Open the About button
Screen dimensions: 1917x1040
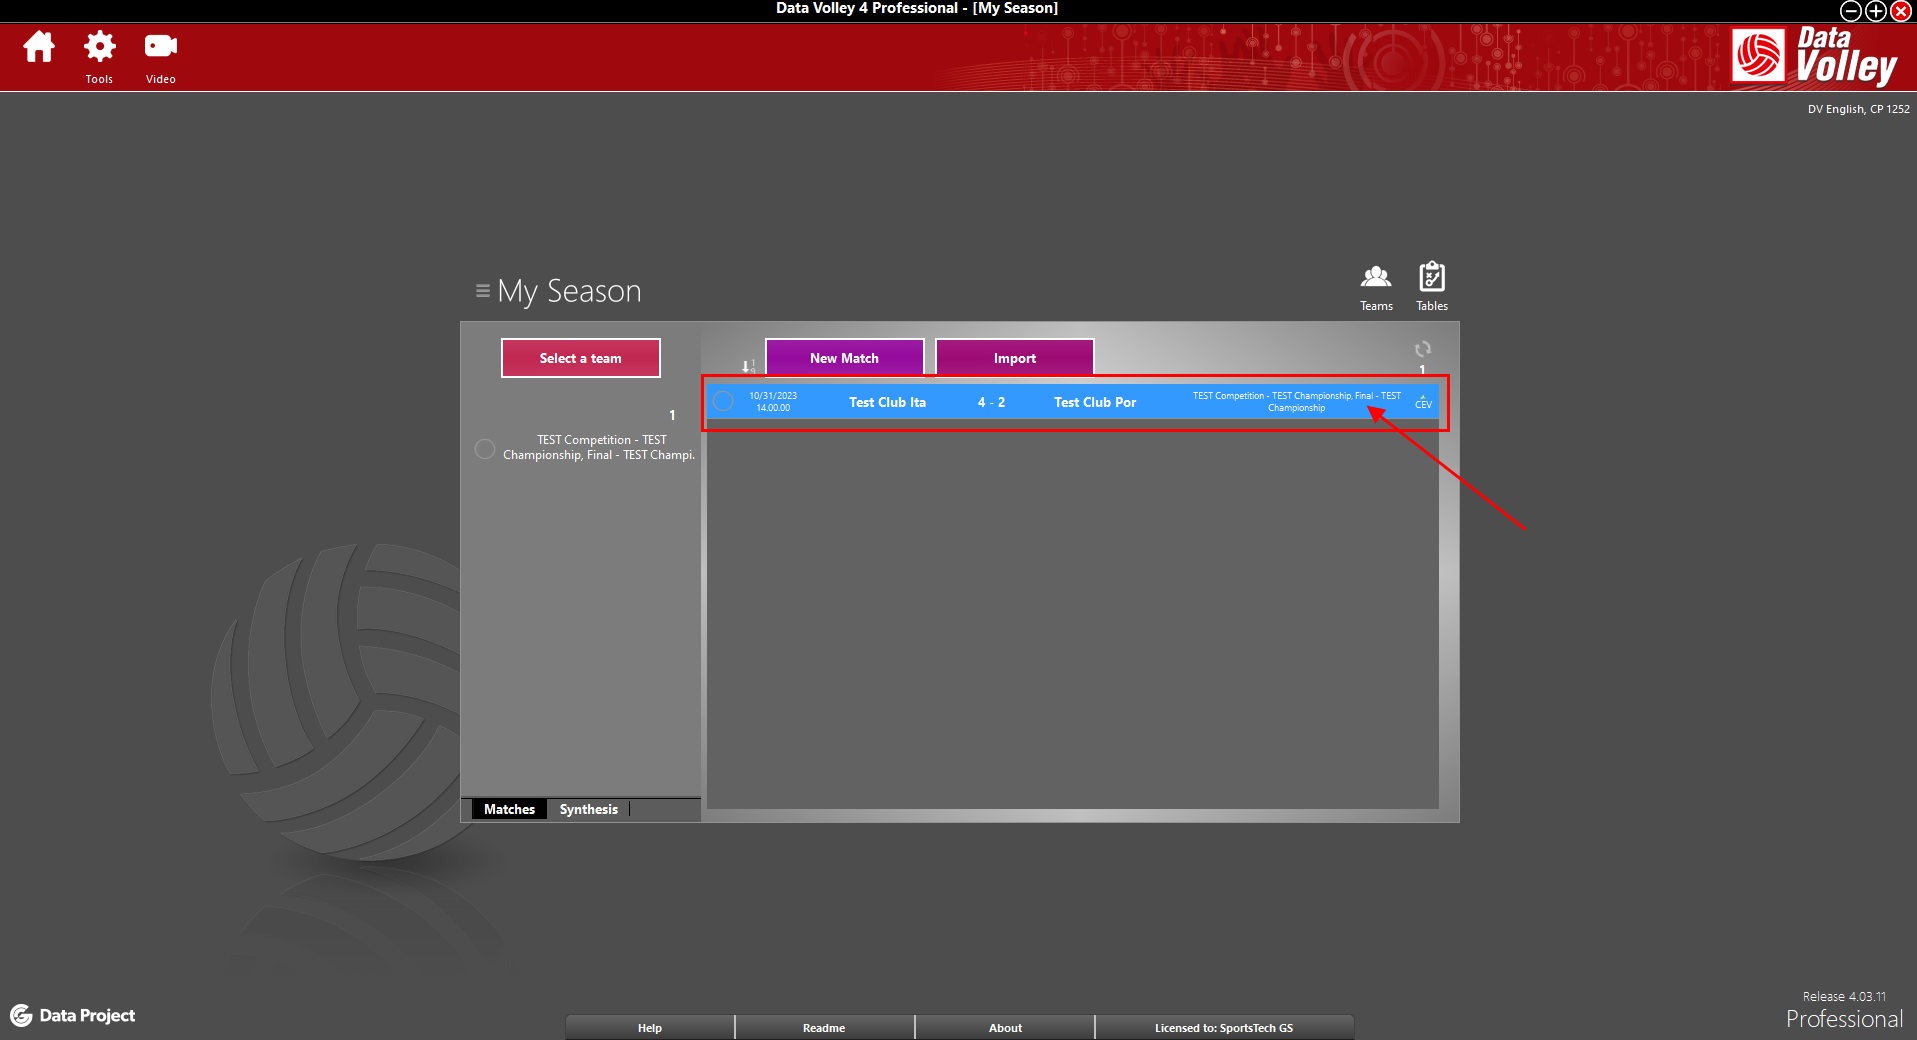click(1005, 1028)
